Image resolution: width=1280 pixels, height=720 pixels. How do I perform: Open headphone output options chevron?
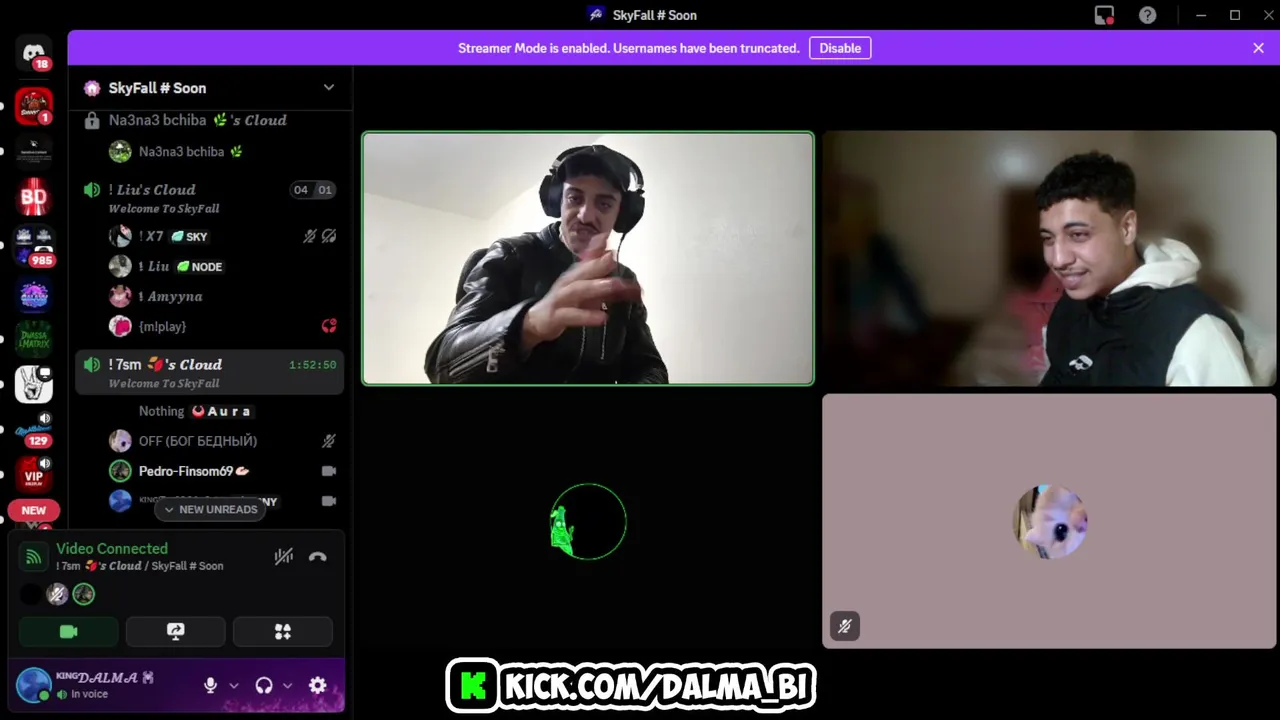tap(288, 686)
